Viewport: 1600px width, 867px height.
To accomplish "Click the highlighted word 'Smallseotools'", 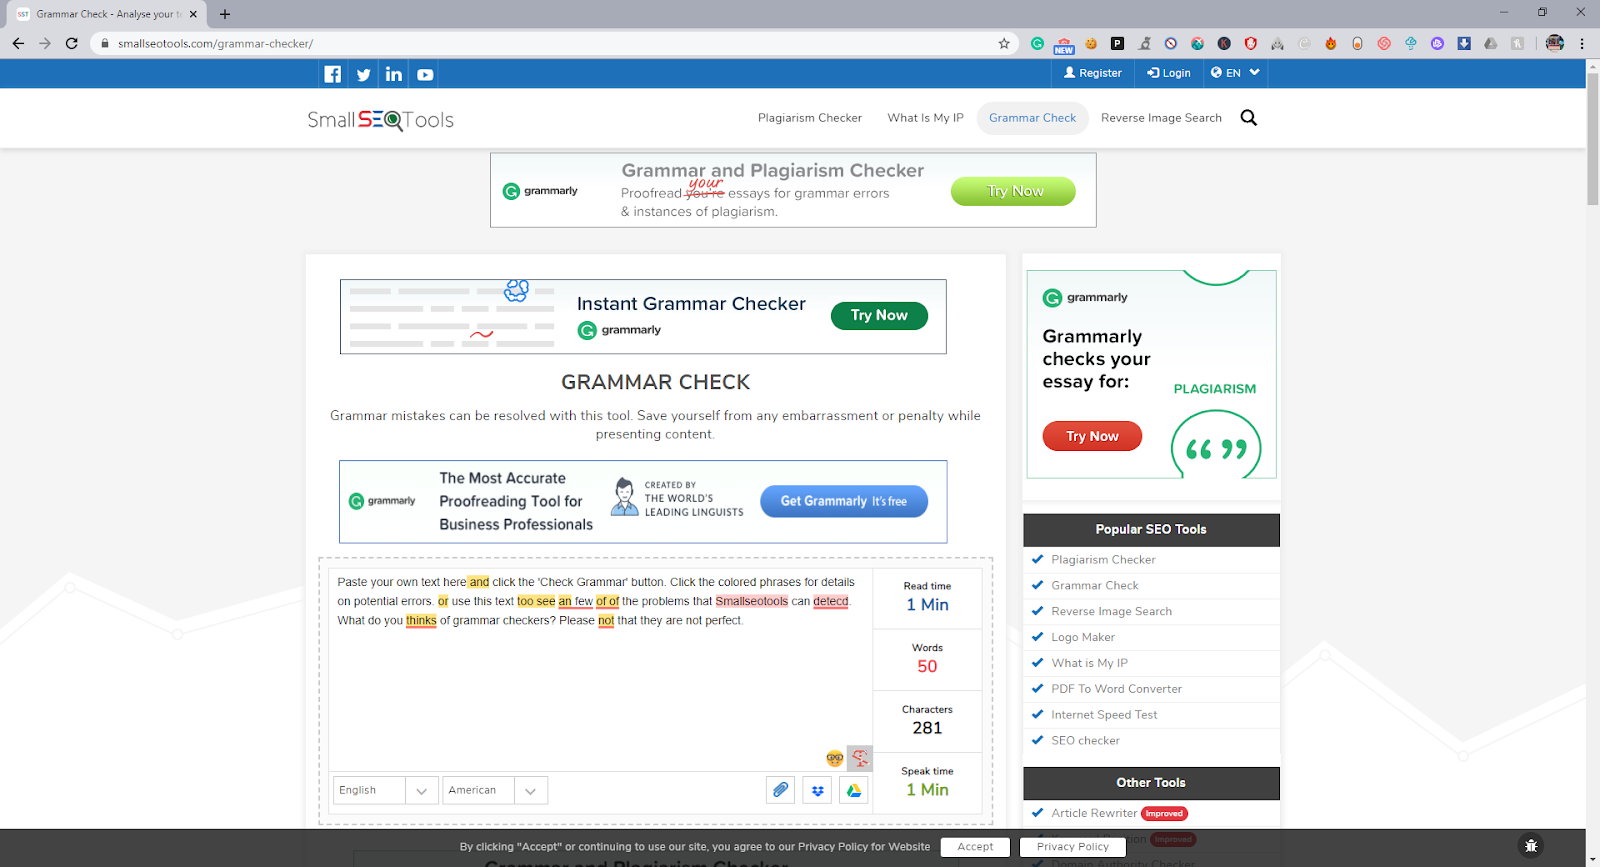I will point(752,602).
